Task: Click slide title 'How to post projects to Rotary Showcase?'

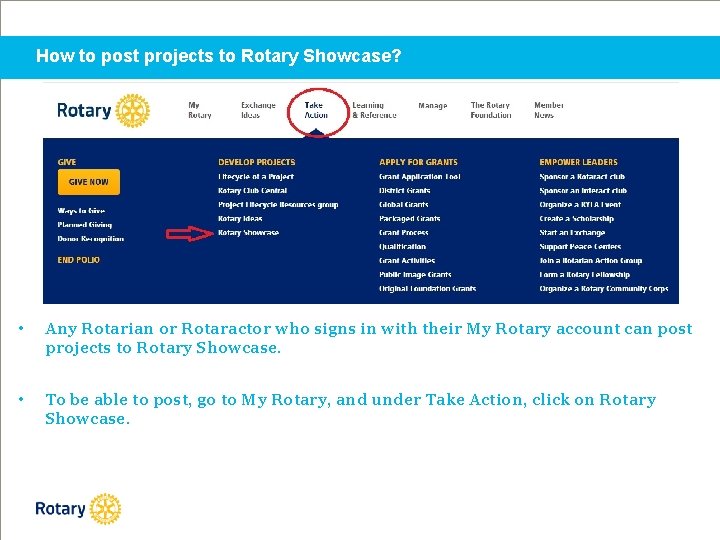Action: point(219,56)
